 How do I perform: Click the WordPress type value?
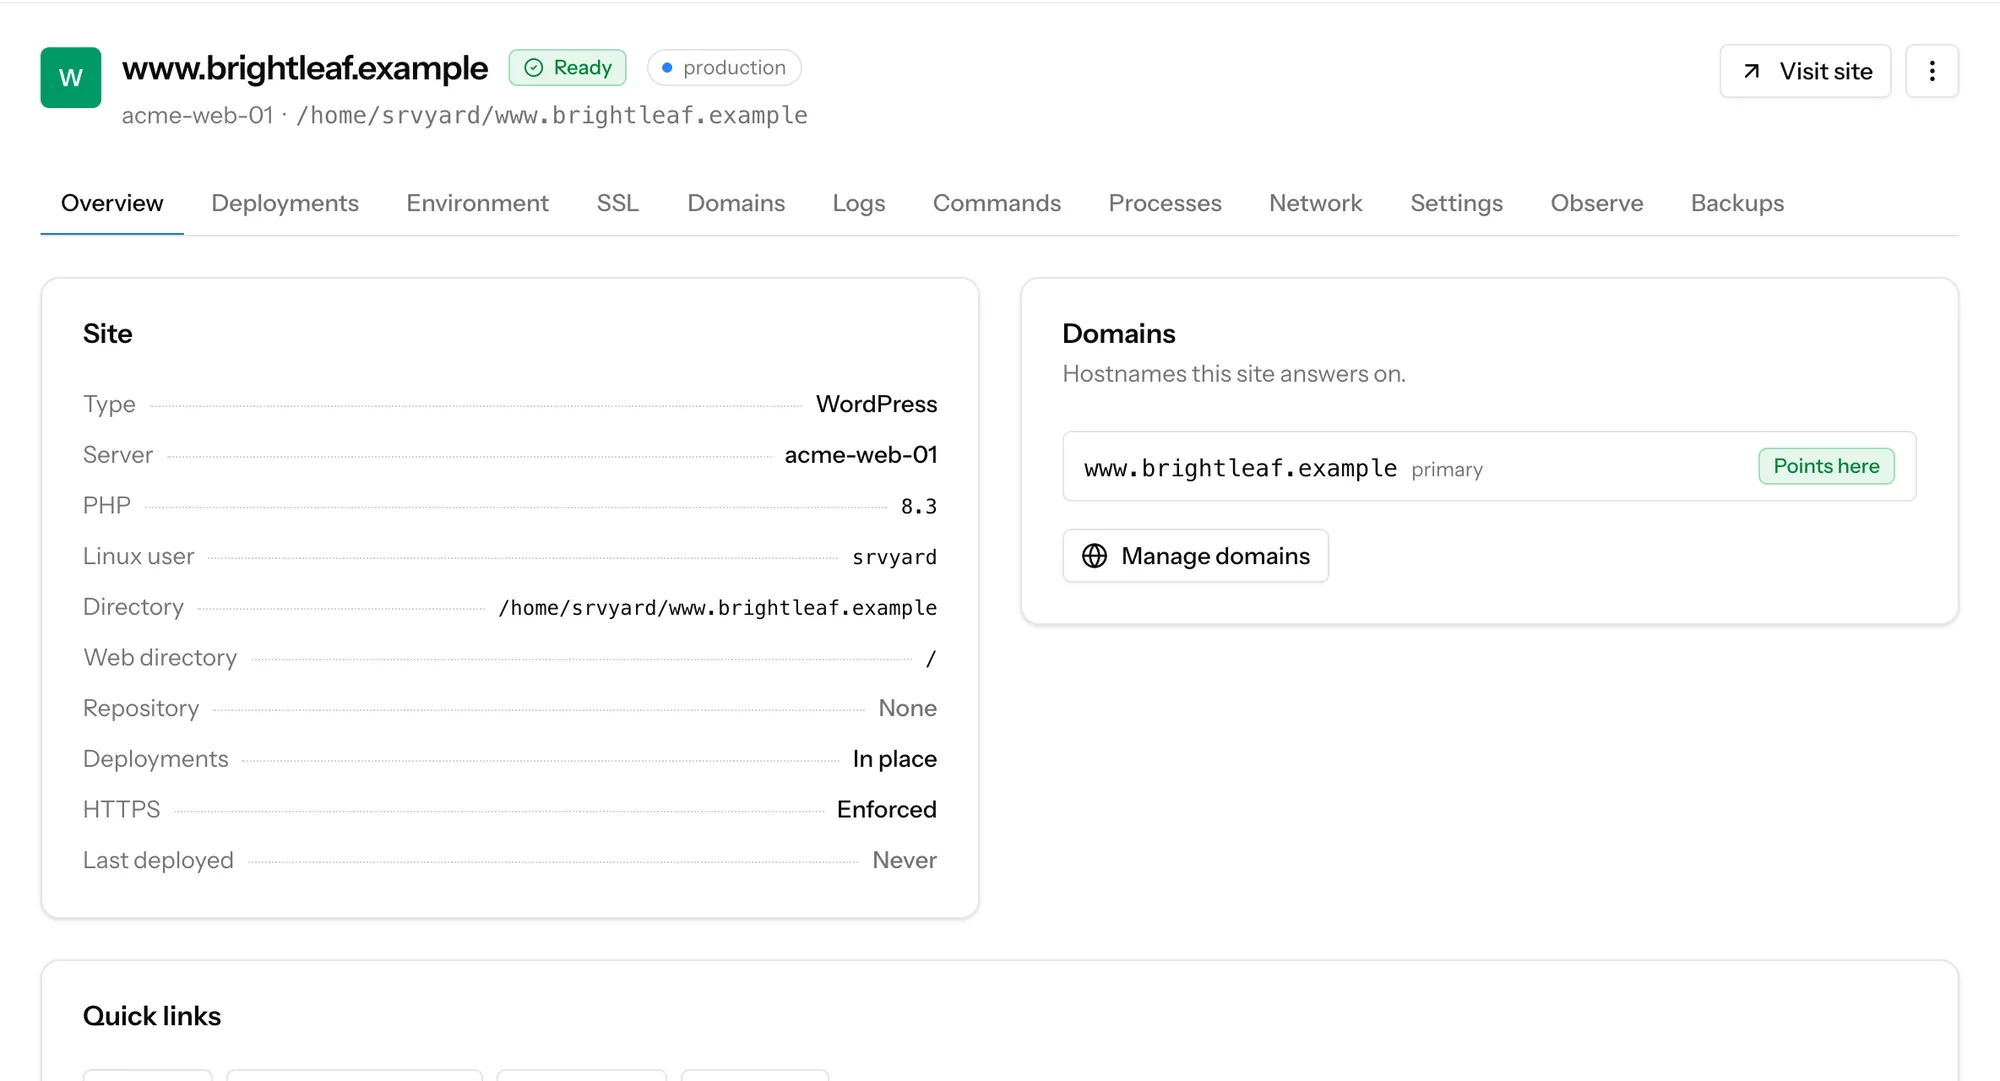click(876, 404)
